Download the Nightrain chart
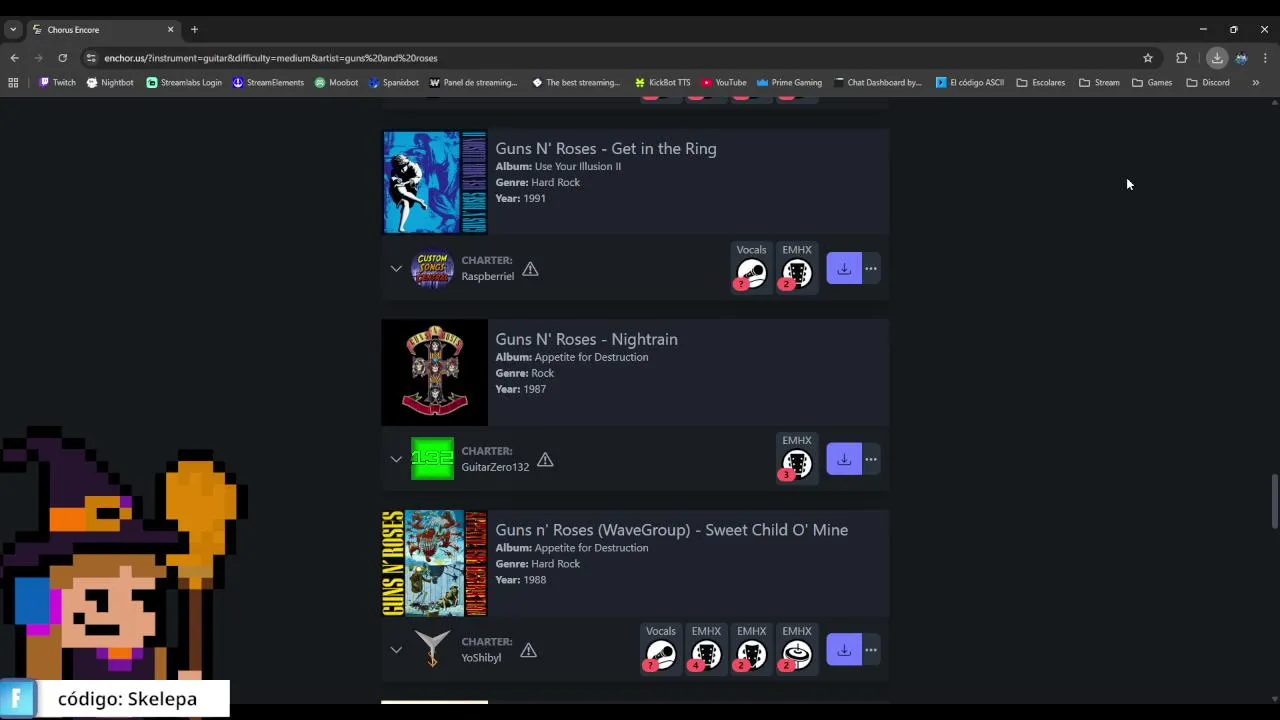The image size is (1280, 720). coord(844,459)
